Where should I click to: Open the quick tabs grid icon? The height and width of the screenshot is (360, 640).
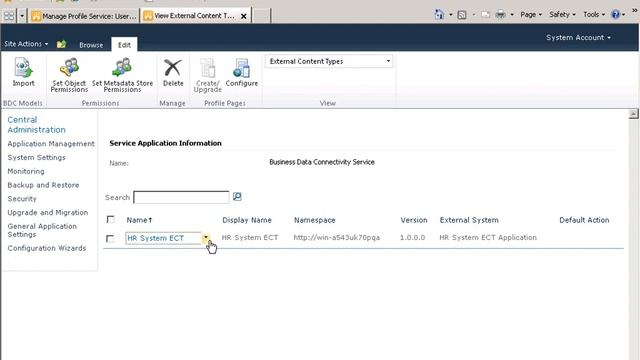[x=9, y=16]
